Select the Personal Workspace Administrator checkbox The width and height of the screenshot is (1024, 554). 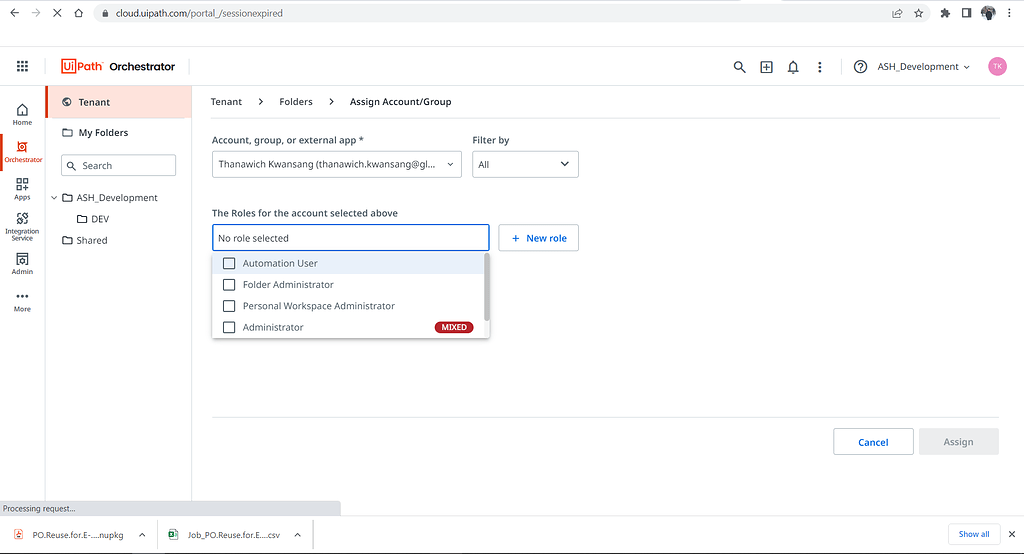229,306
